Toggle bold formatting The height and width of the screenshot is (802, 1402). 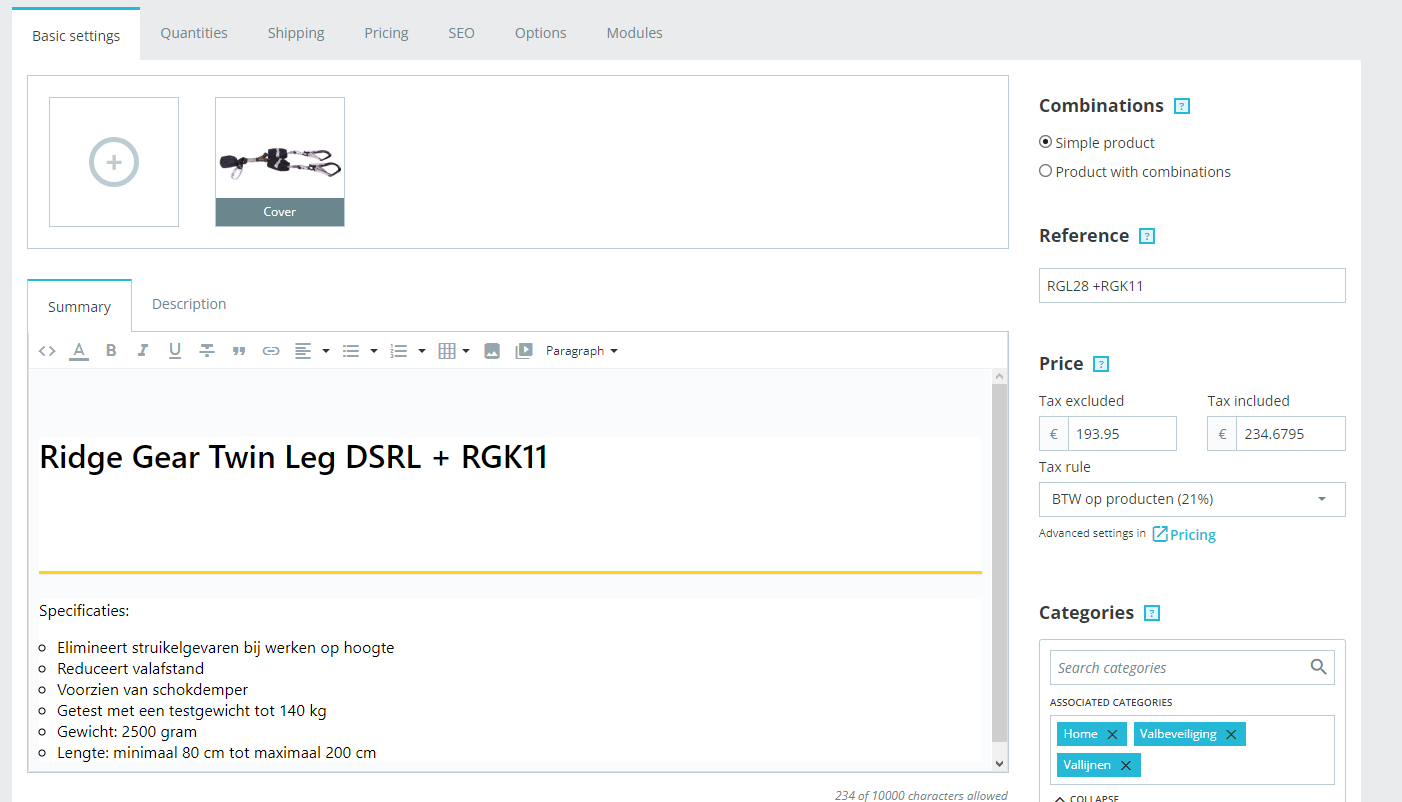click(x=111, y=351)
